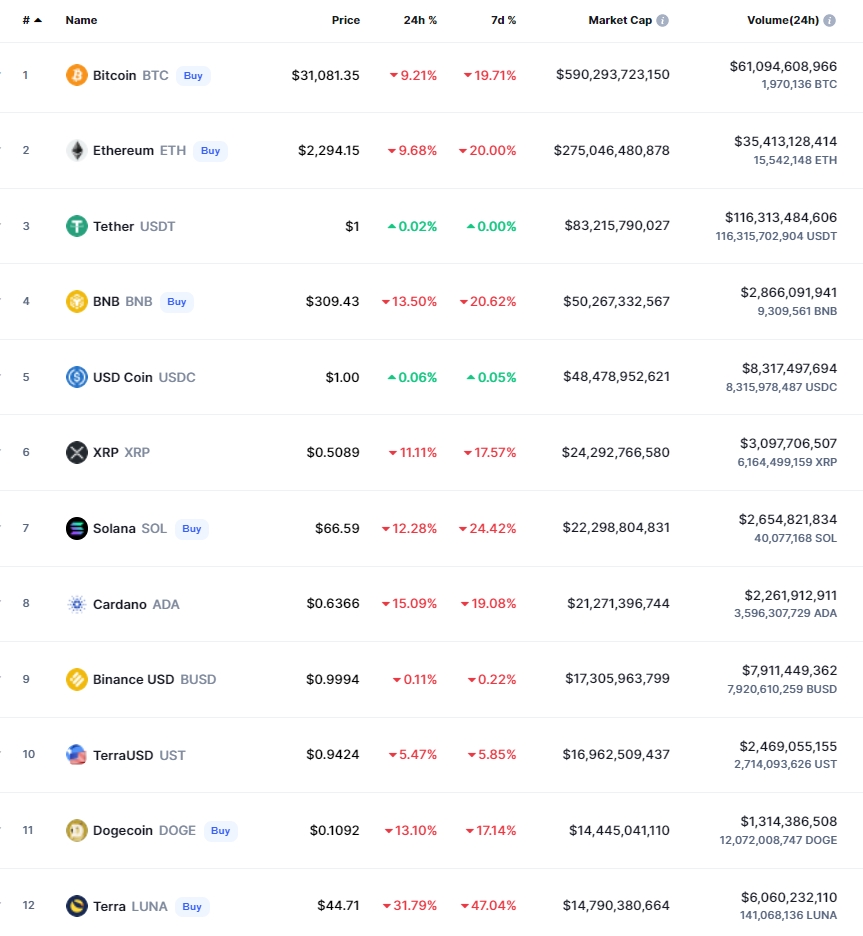863x936 pixels.
Task: Click the Bitcoin orange logo icon
Action: tap(76, 75)
